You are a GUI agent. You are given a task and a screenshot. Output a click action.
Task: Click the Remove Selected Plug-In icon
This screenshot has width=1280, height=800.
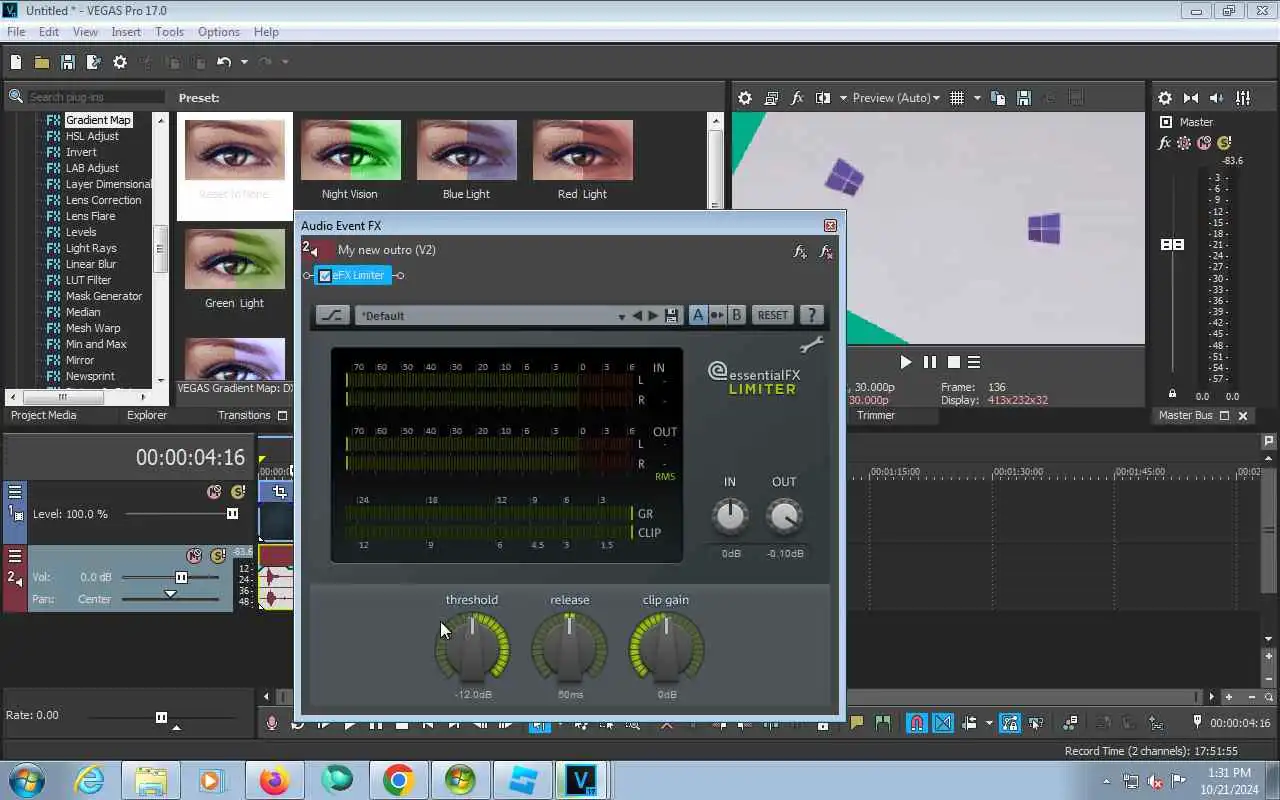(826, 252)
